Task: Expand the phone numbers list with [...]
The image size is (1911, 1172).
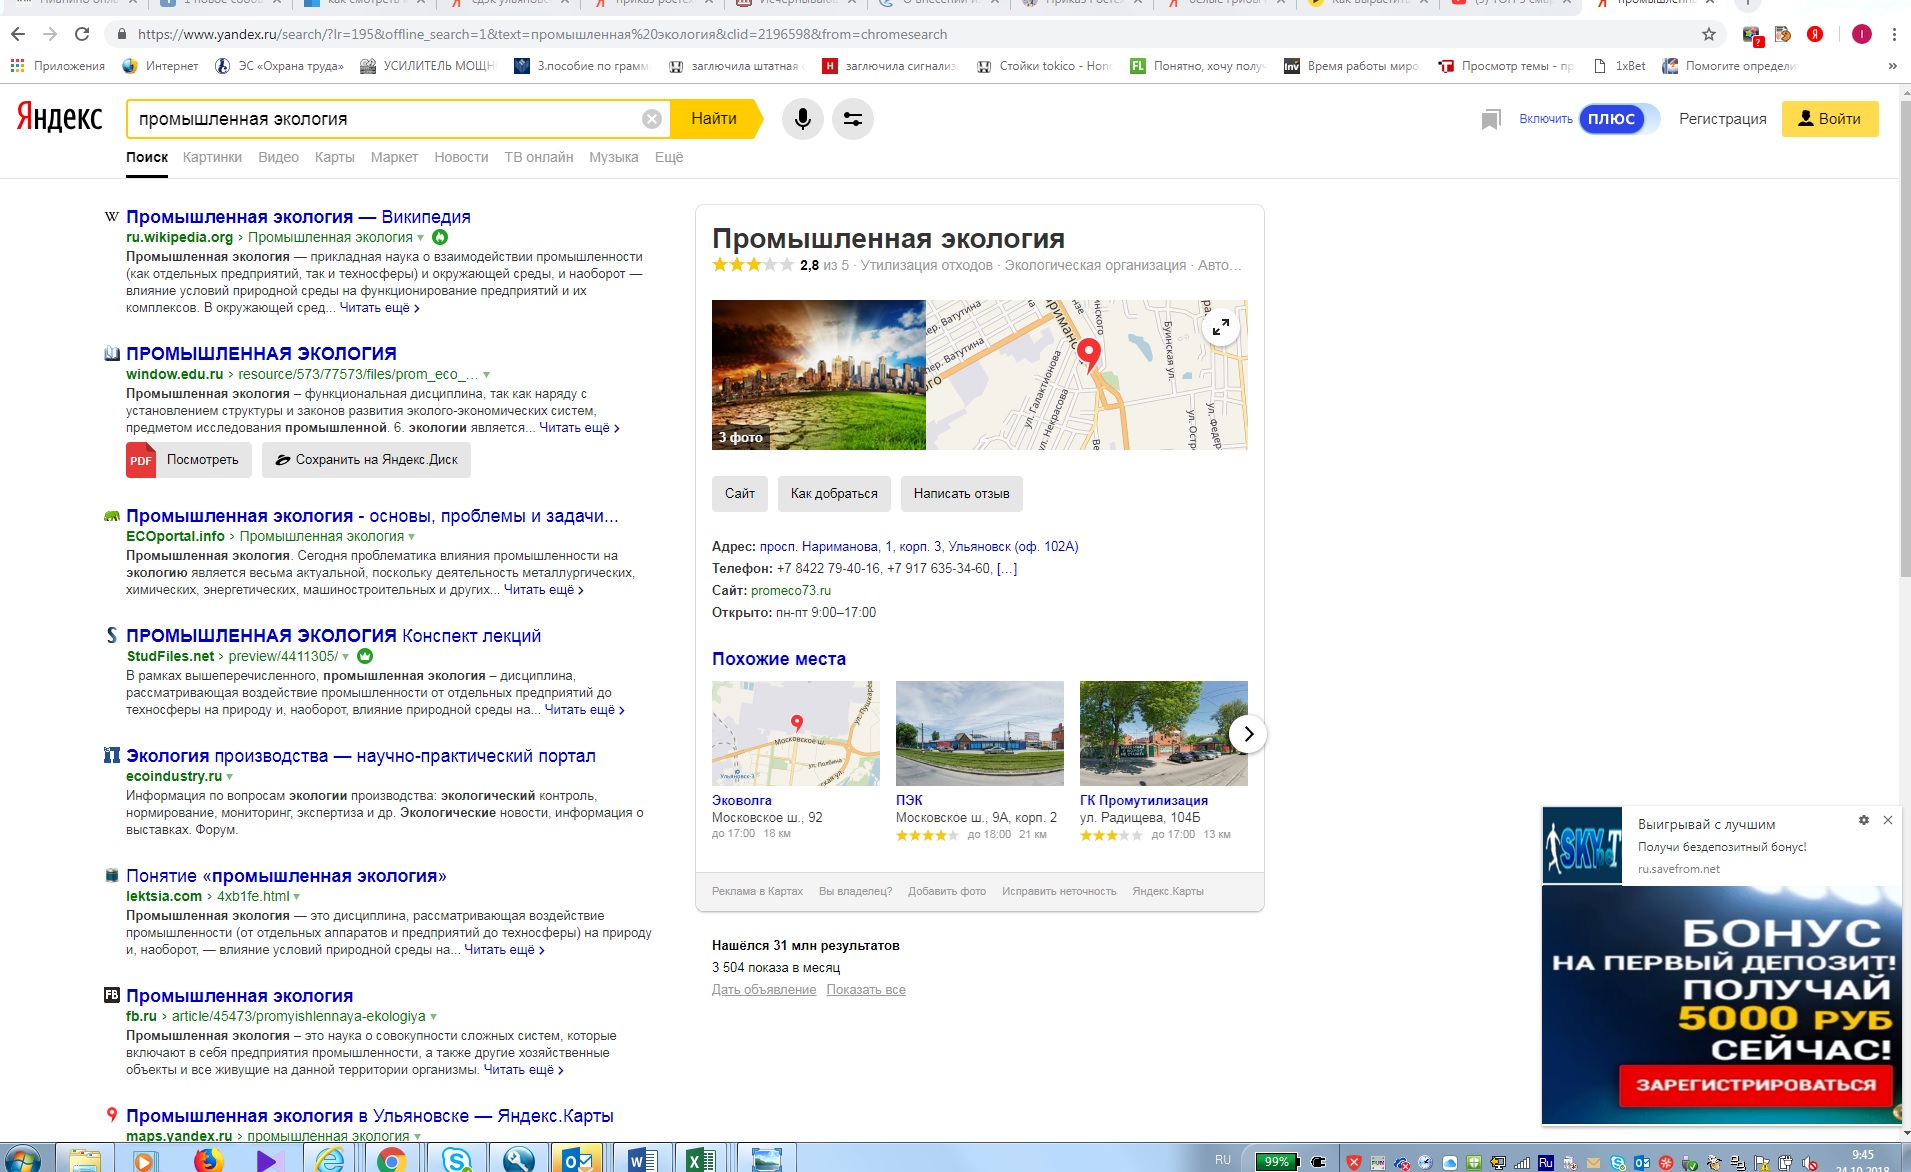Action: (1007, 569)
